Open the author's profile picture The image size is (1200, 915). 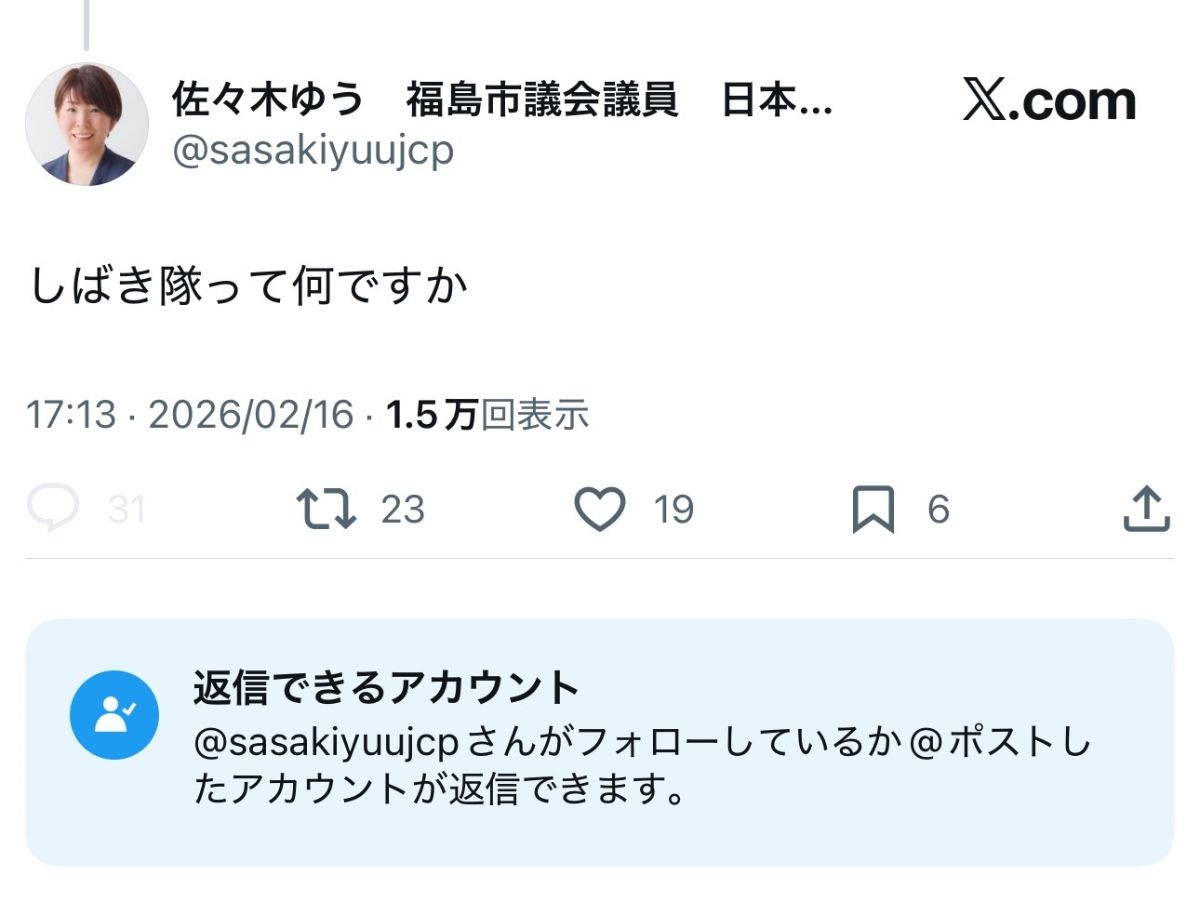pyautogui.click(x=87, y=124)
